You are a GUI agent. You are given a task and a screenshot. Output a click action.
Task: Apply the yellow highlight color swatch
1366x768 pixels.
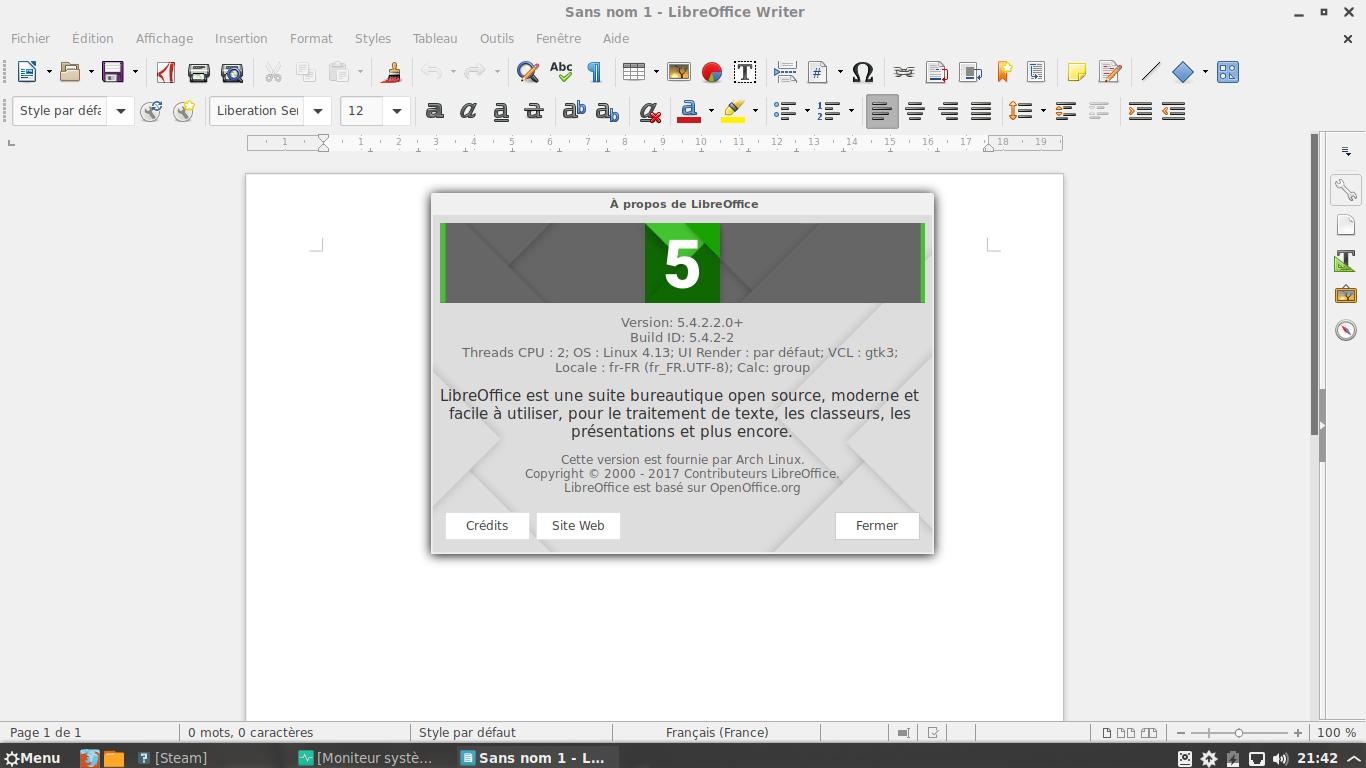(x=733, y=111)
